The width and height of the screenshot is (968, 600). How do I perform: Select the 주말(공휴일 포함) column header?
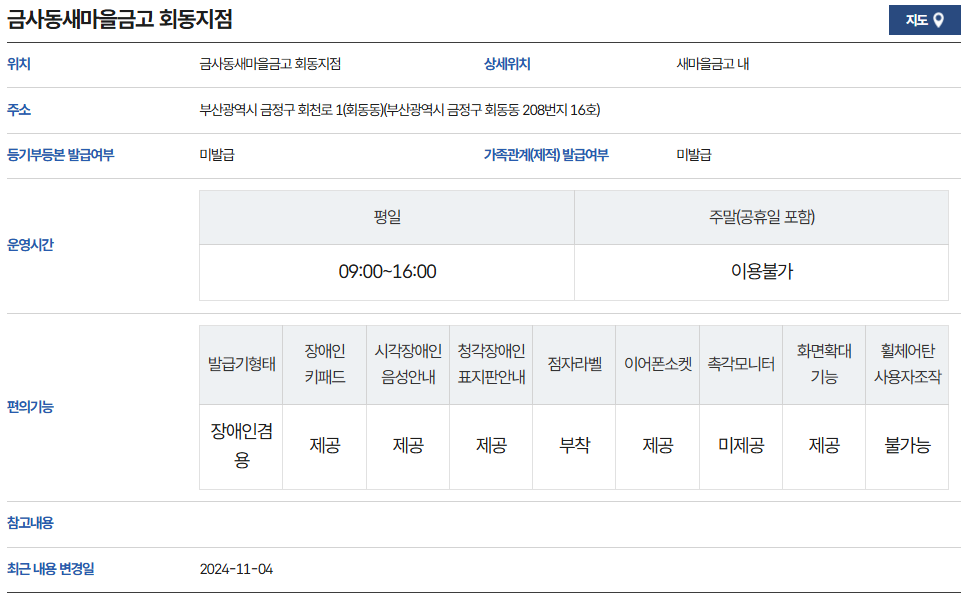(767, 218)
